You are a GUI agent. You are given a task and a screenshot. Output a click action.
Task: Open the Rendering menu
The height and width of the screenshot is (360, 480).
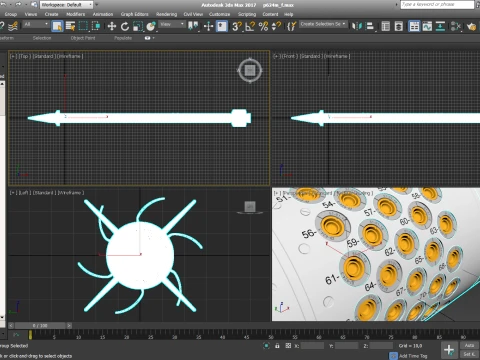point(166,14)
